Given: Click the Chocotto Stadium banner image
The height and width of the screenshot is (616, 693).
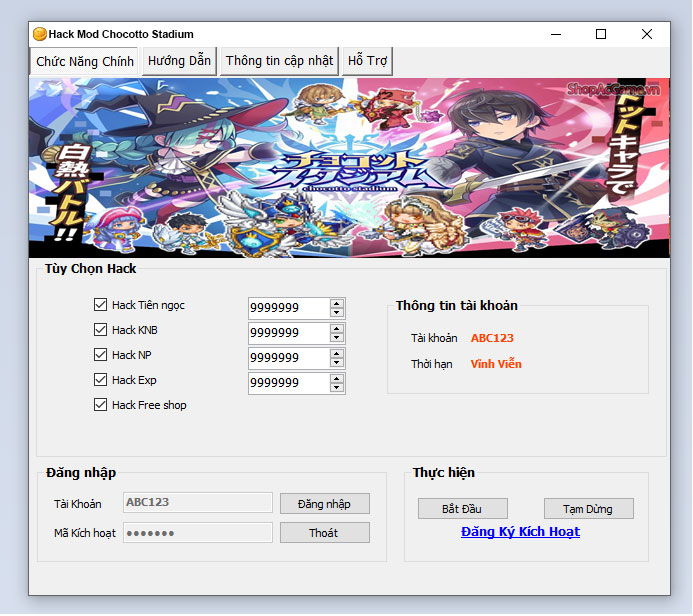Looking at the screenshot, I should tap(349, 168).
